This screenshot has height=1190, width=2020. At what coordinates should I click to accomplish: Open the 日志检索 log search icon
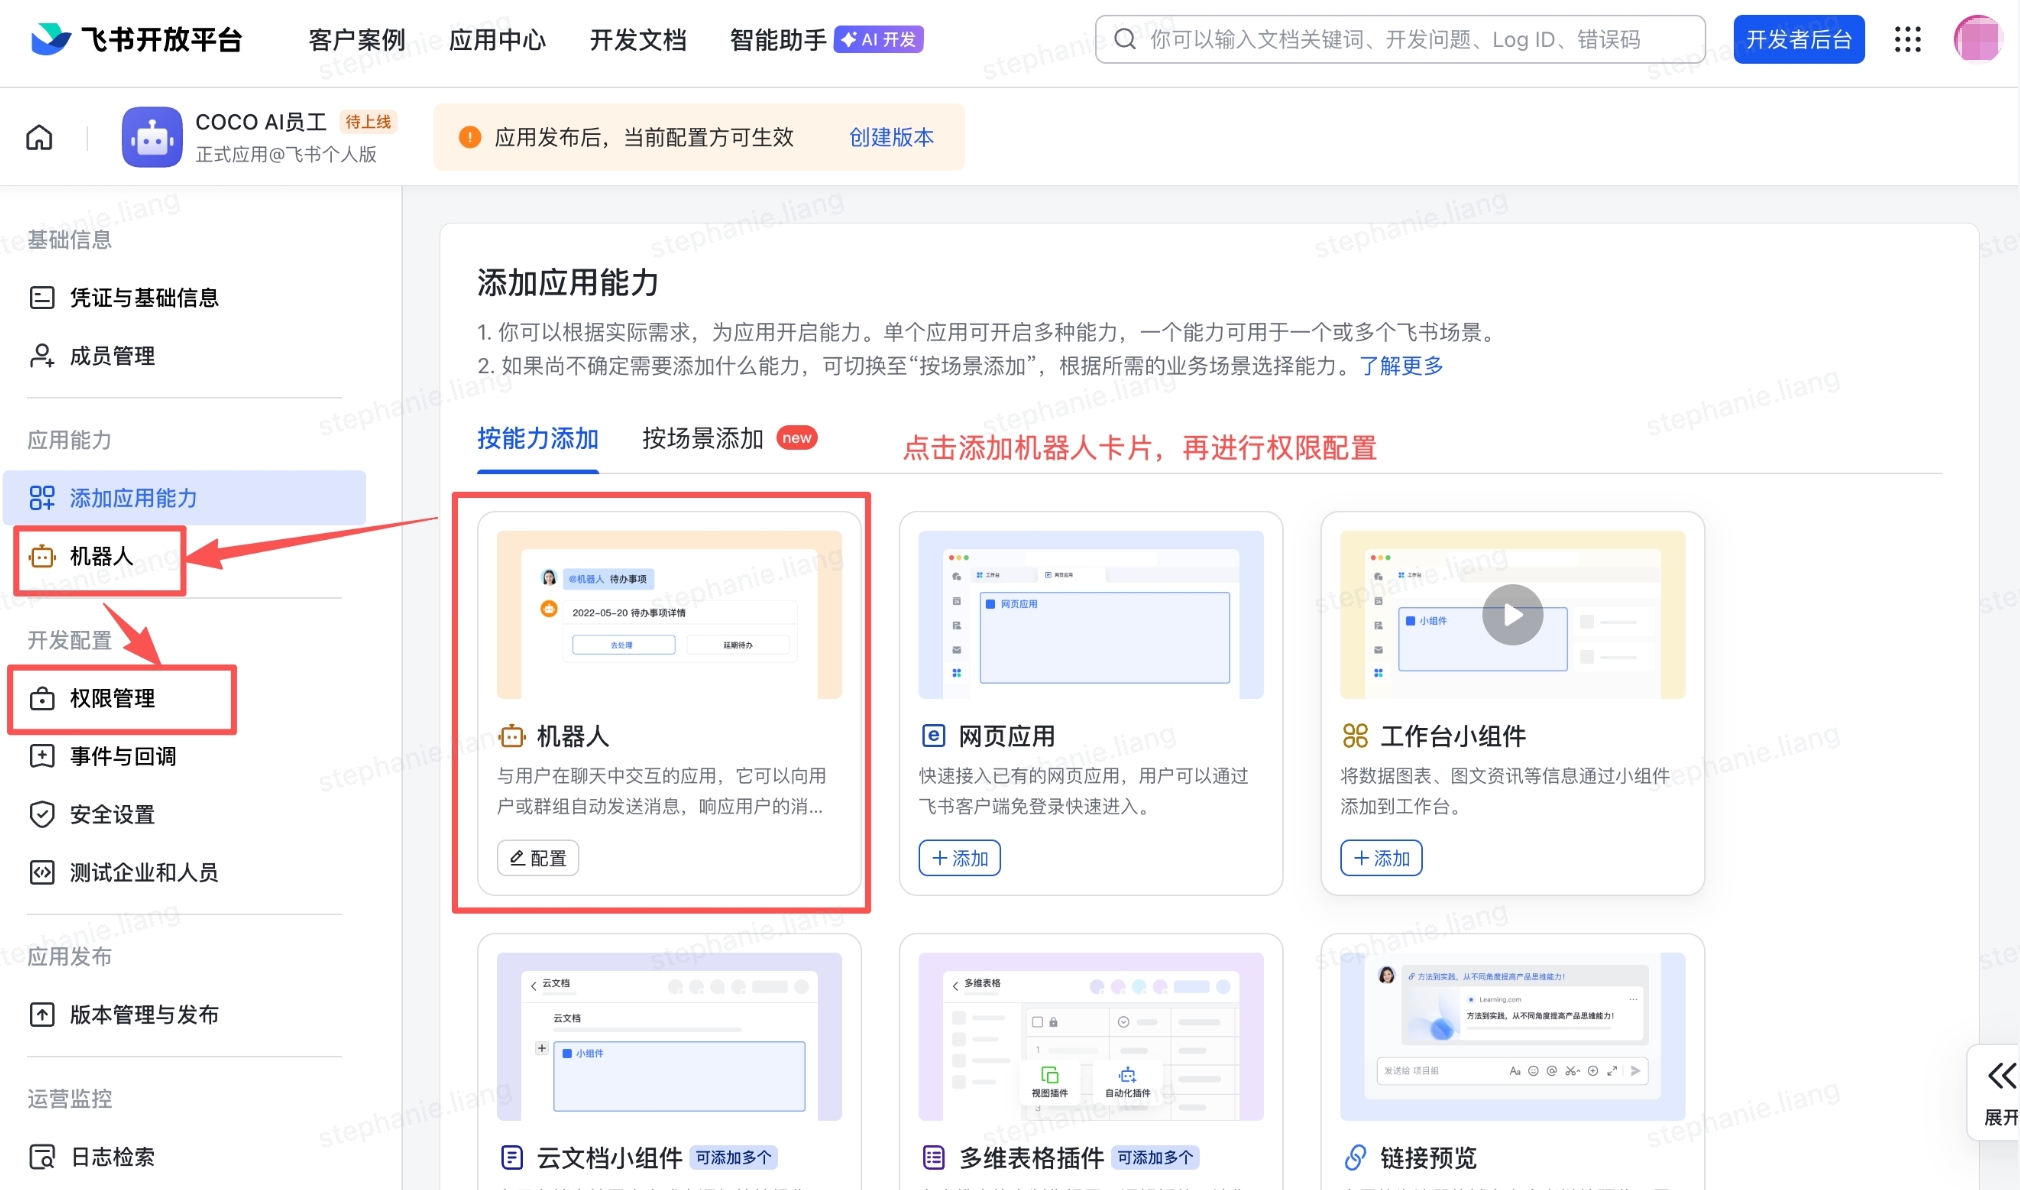tap(42, 1157)
